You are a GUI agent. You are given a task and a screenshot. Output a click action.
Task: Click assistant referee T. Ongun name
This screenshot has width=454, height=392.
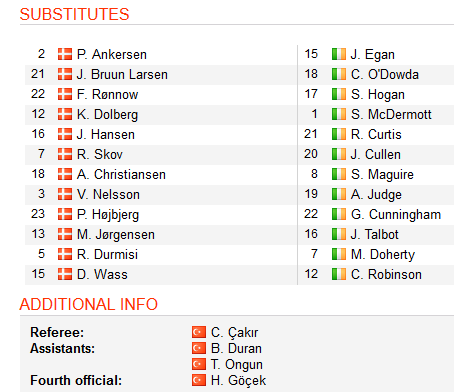[x=237, y=365]
